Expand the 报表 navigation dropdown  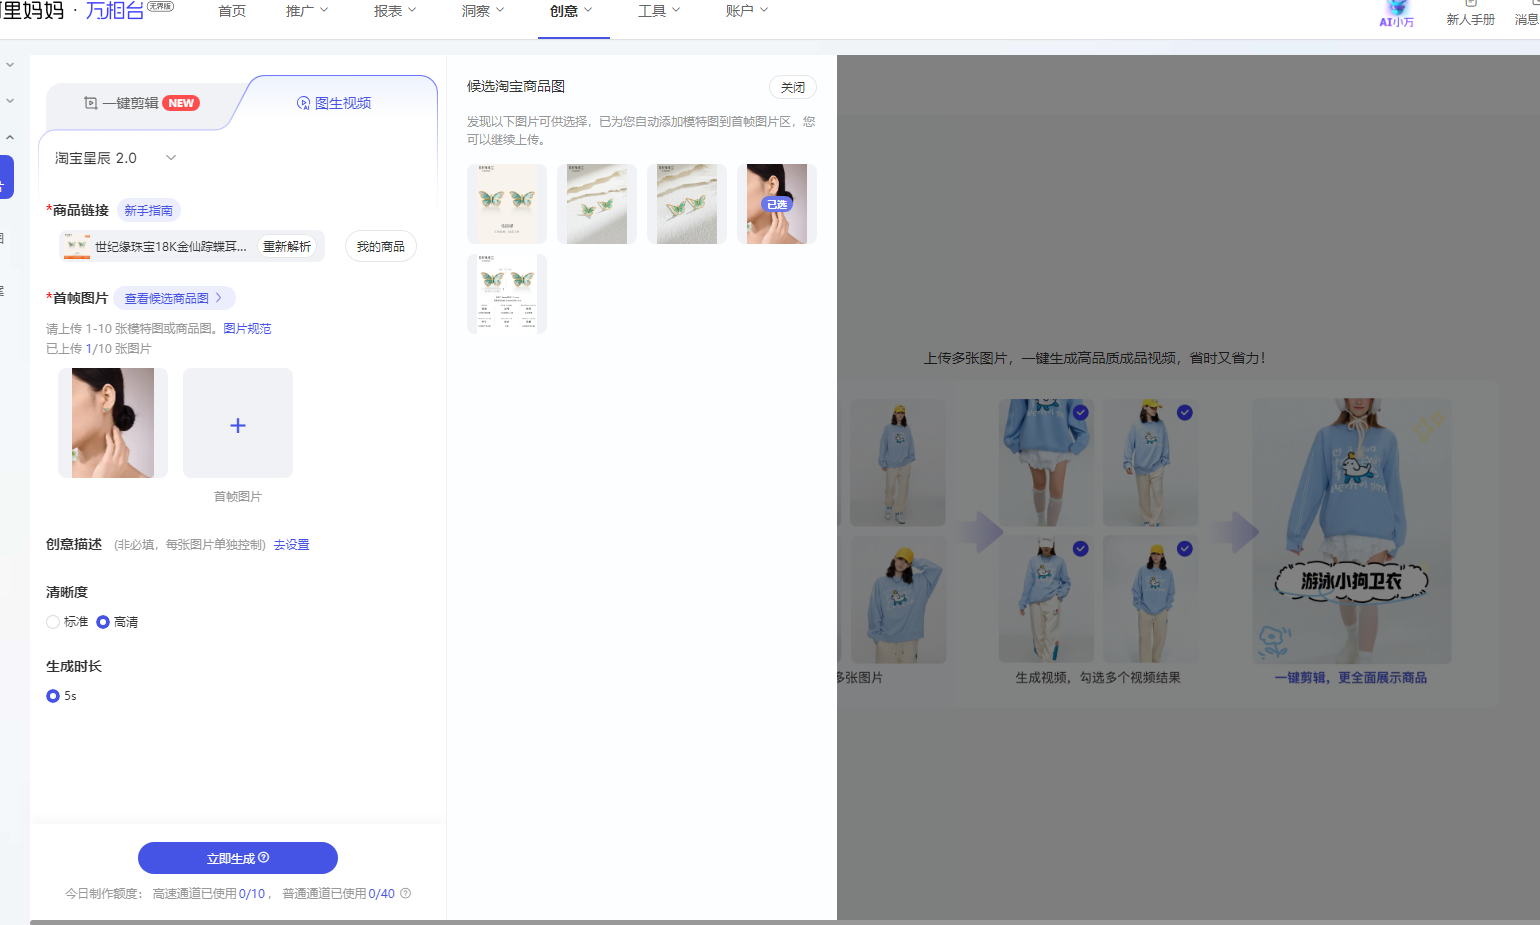pyautogui.click(x=394, y=11)
